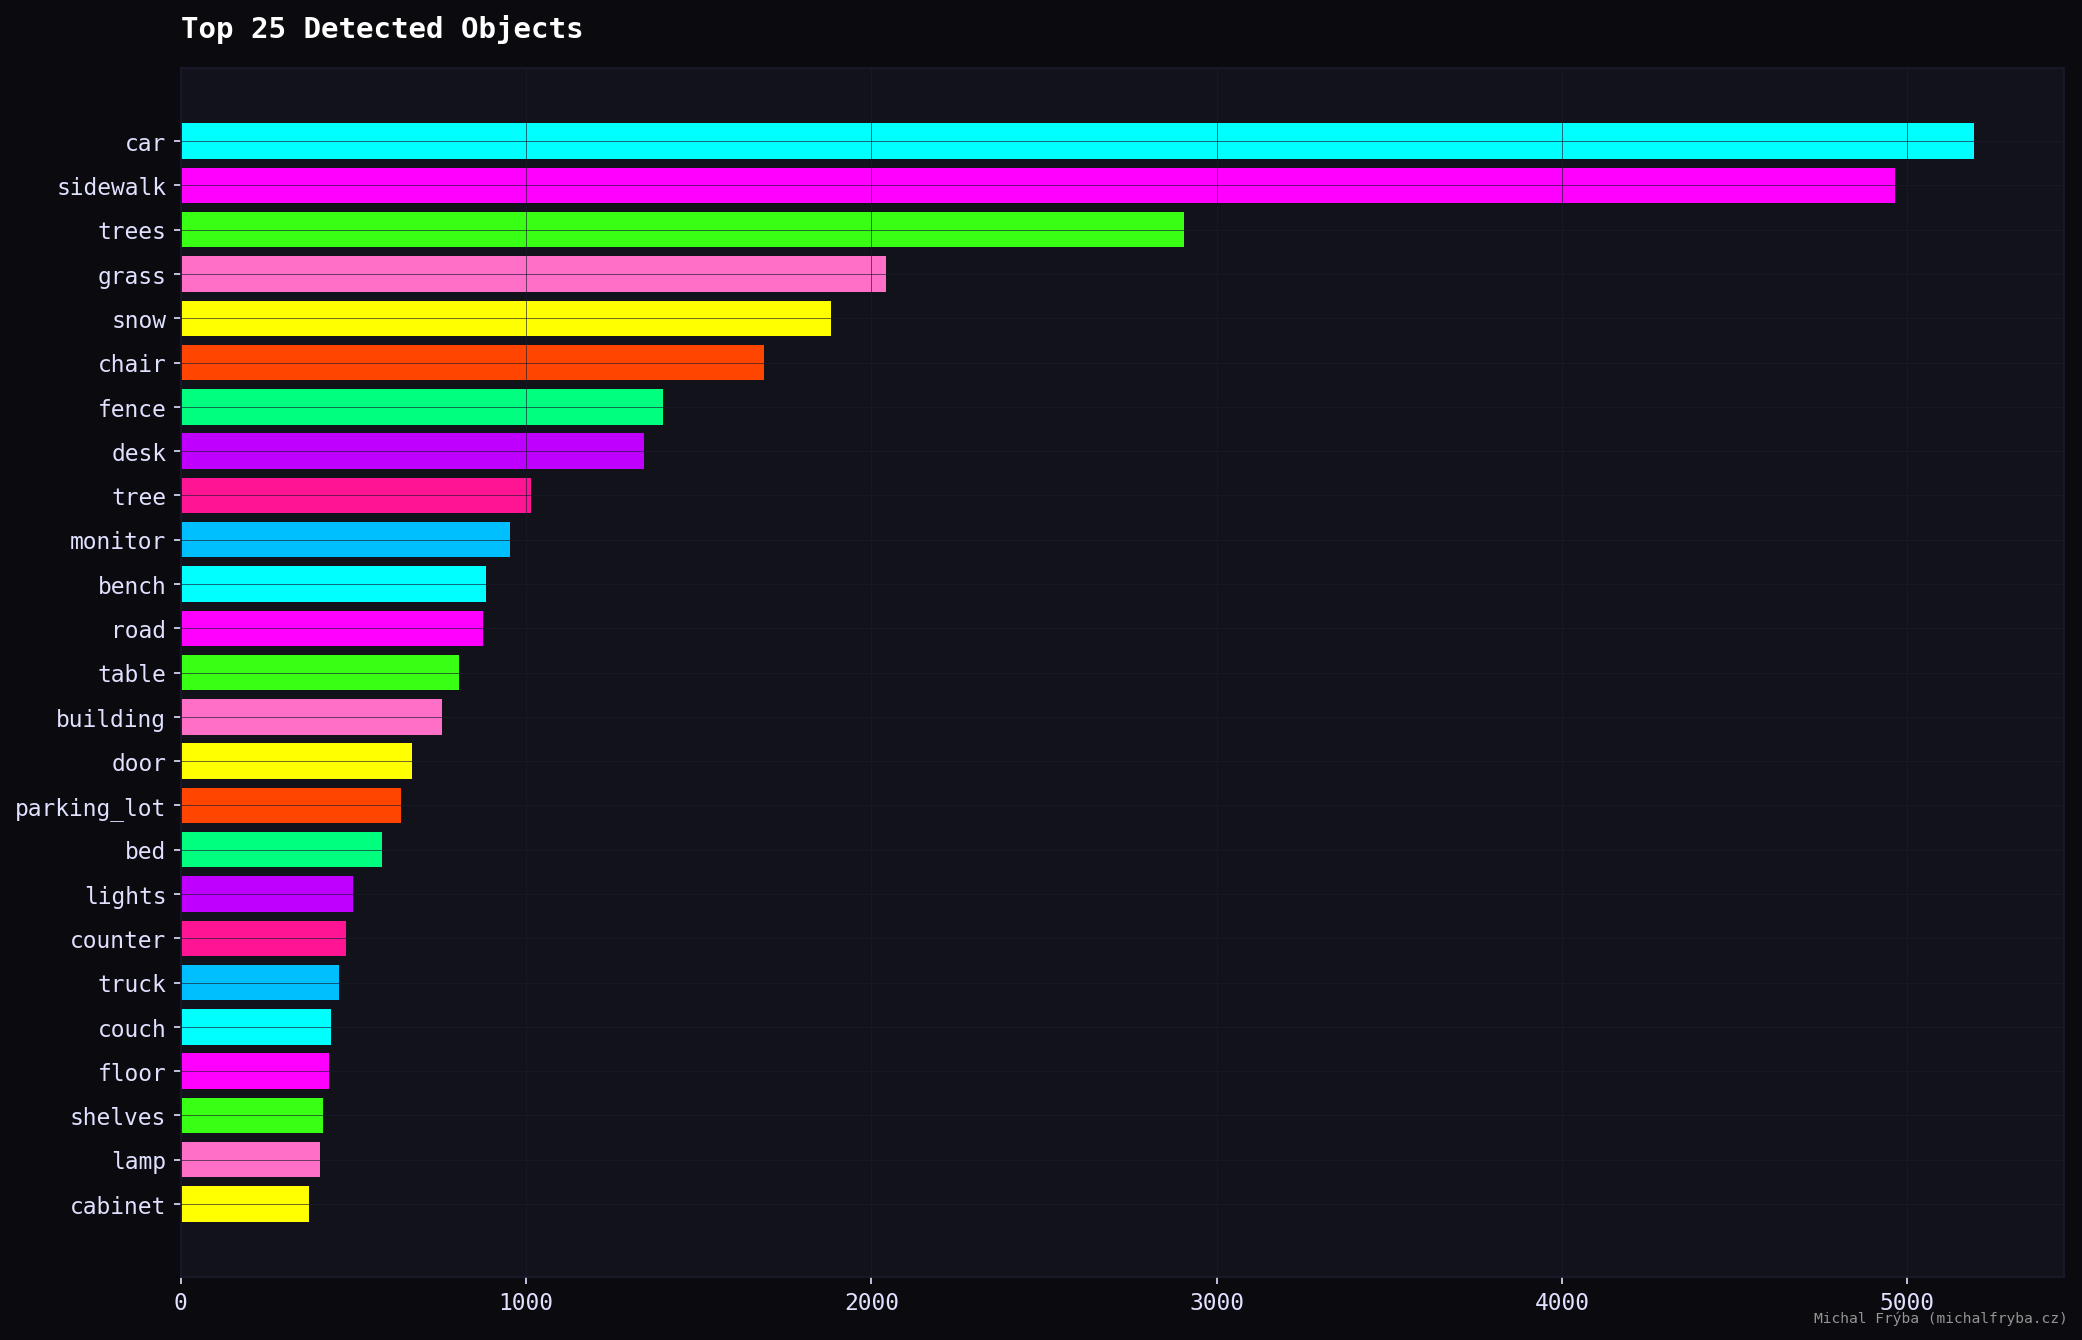2082x1340 pixels.
Task: Click the purple desk bar
Action: coord(412,451)
